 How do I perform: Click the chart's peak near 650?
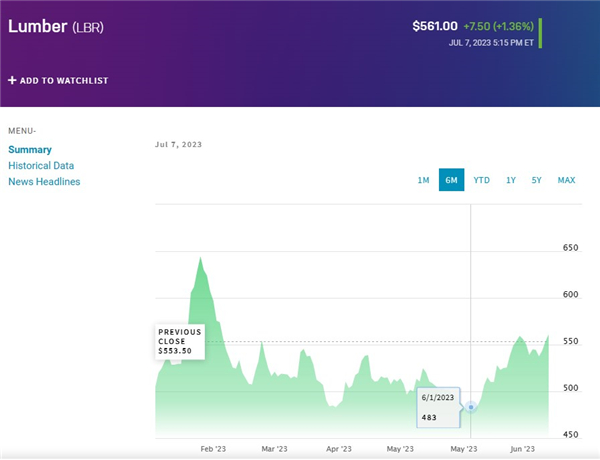coord(201,260)
